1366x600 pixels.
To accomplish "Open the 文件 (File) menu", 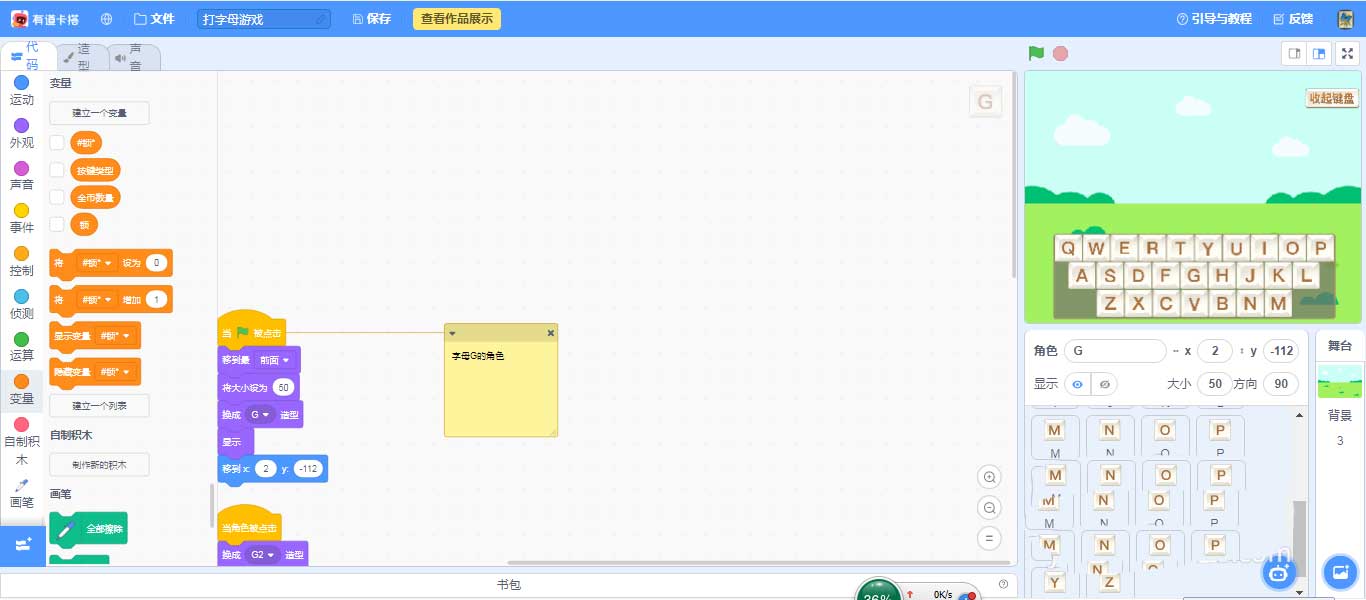I will coord(154,19).
